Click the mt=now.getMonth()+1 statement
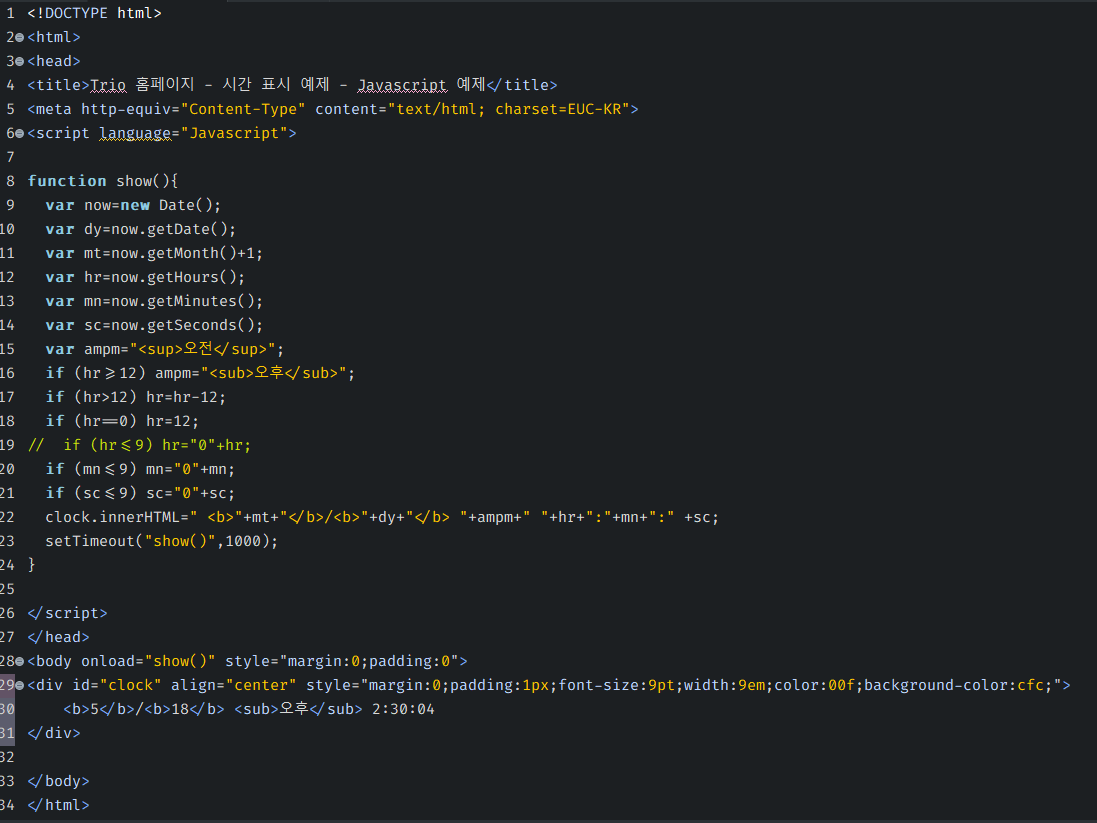The height and width of the screenshot is (823, 1097). coord(174,253)
